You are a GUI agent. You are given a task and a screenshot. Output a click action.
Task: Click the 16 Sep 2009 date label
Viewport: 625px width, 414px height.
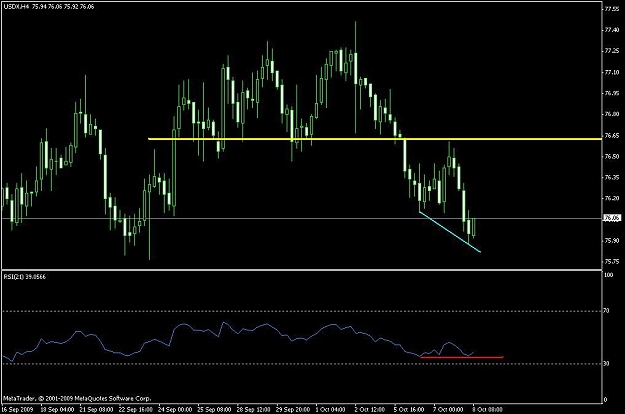click(17, 410)
